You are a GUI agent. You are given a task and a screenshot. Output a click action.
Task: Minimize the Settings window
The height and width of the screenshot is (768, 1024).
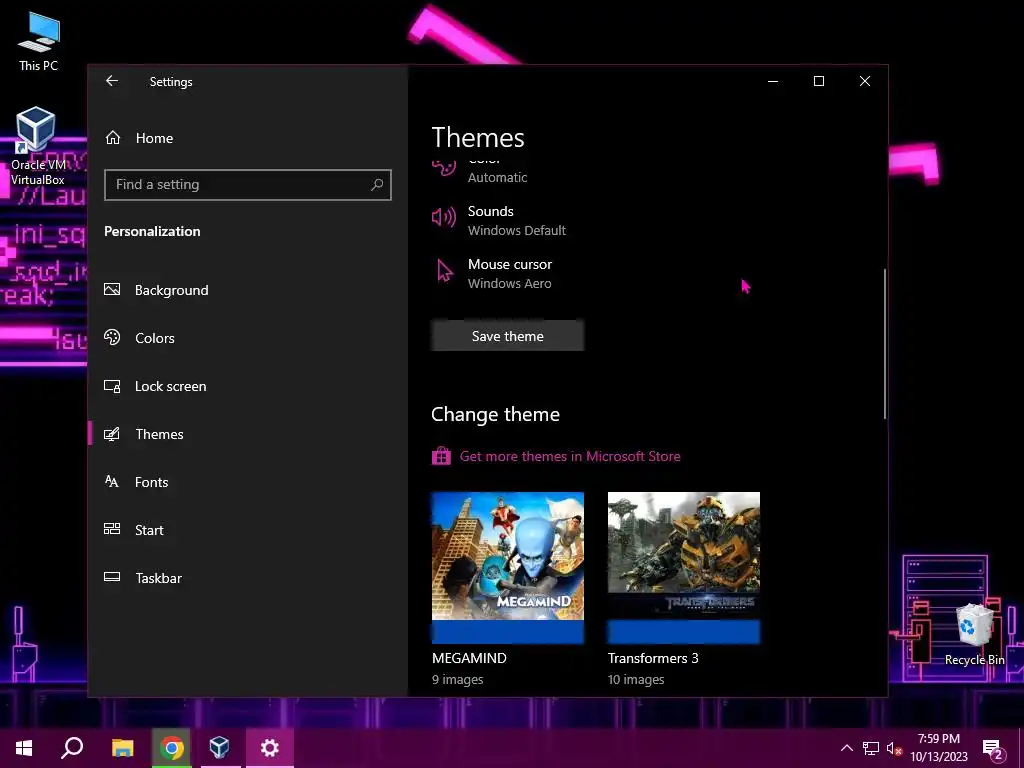tap(773, 81)
